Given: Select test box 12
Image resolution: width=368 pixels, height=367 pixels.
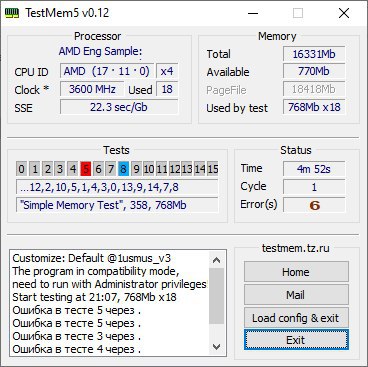Looking at the screenshot, I should click(x=175, y=169).
